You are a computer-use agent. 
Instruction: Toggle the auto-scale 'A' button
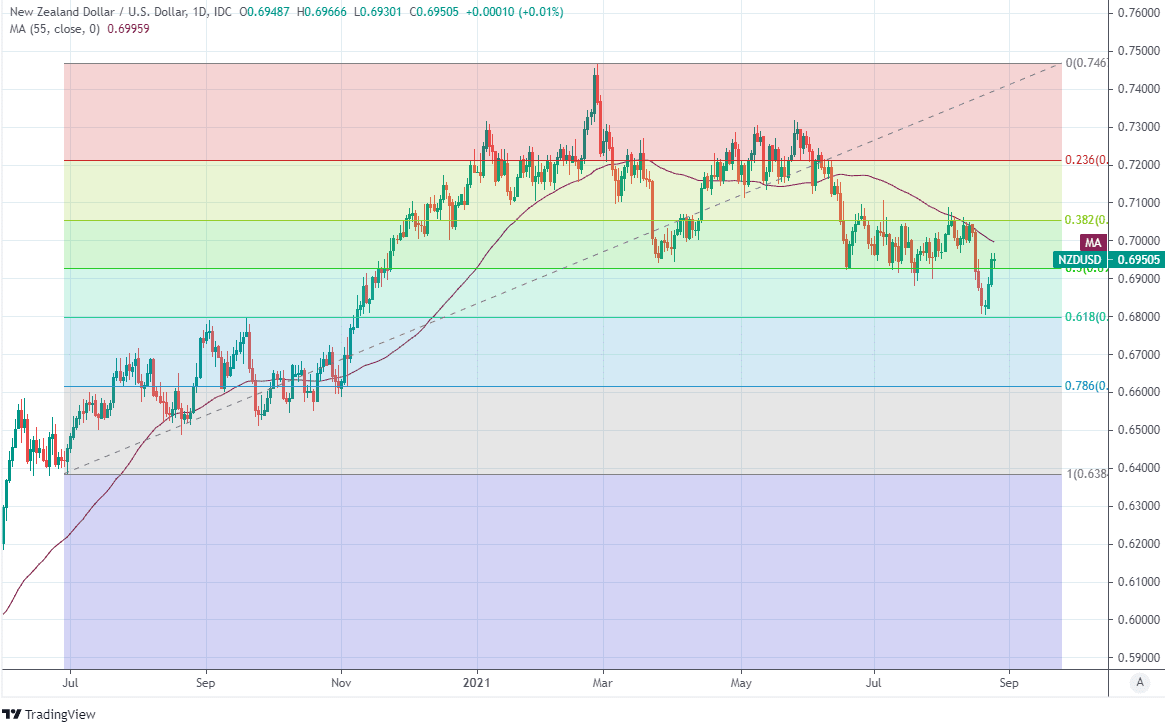(1138, 683)
